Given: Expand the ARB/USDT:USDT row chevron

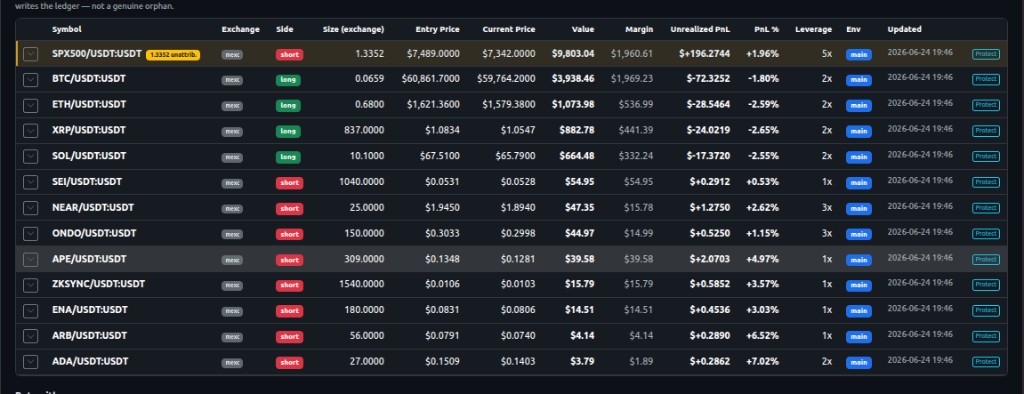Looking at the screenshot, I should click(x=31, y=336).
